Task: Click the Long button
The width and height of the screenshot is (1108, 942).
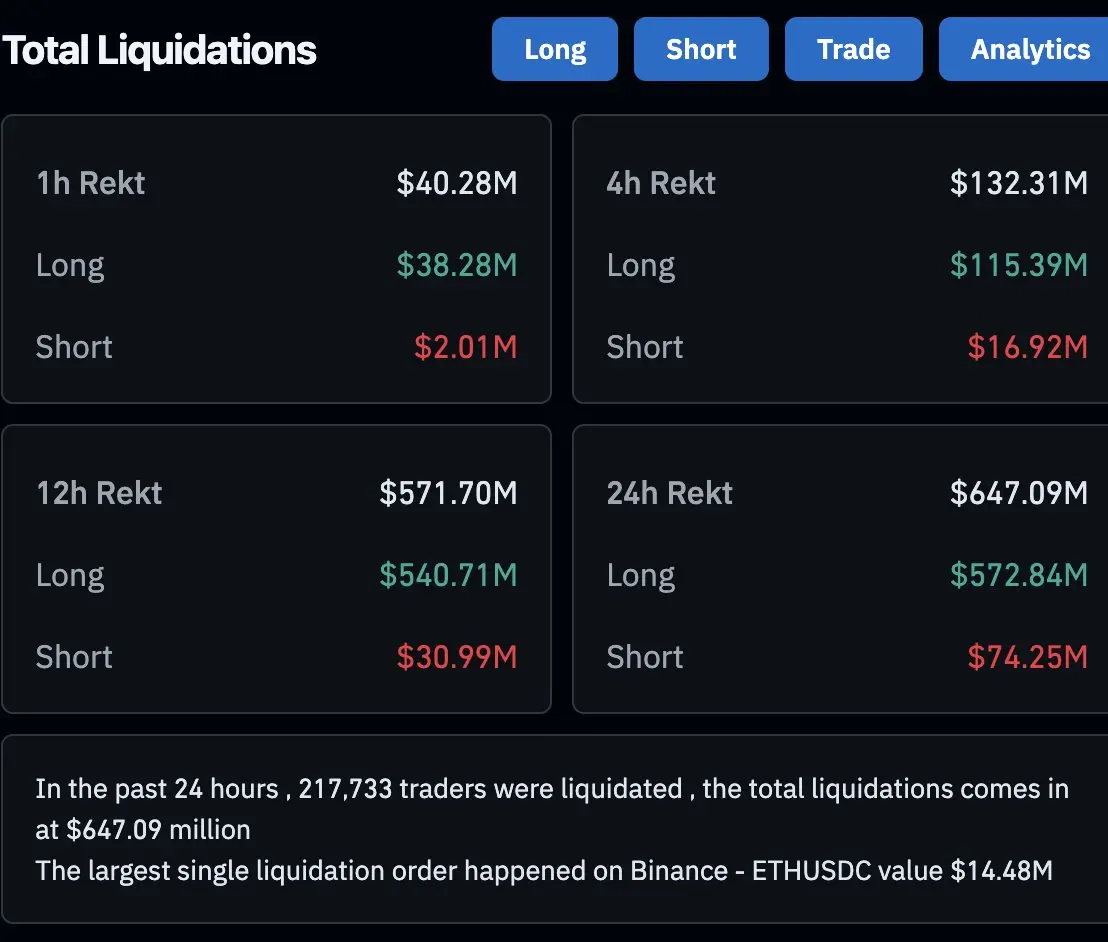Action: point(555,49)
